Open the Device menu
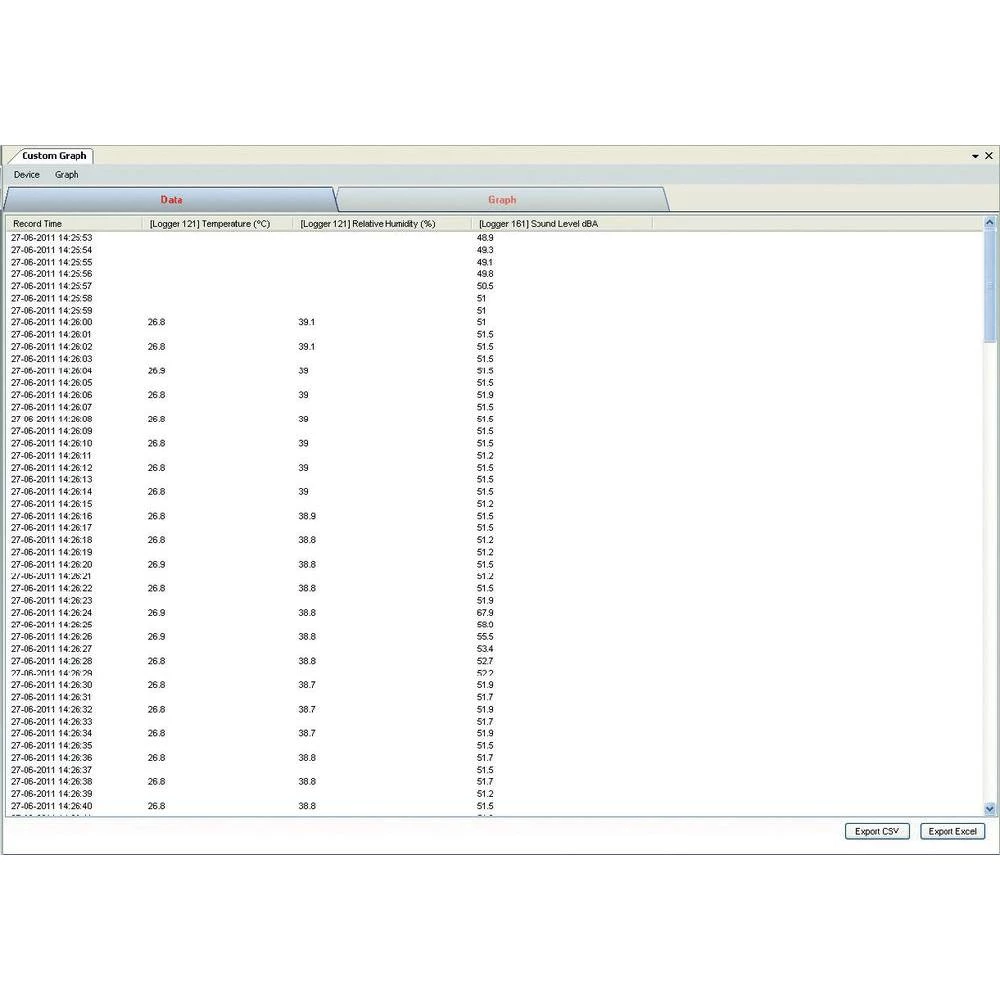This screenshot has height=1000, width=1000. [x=27, y=175]
